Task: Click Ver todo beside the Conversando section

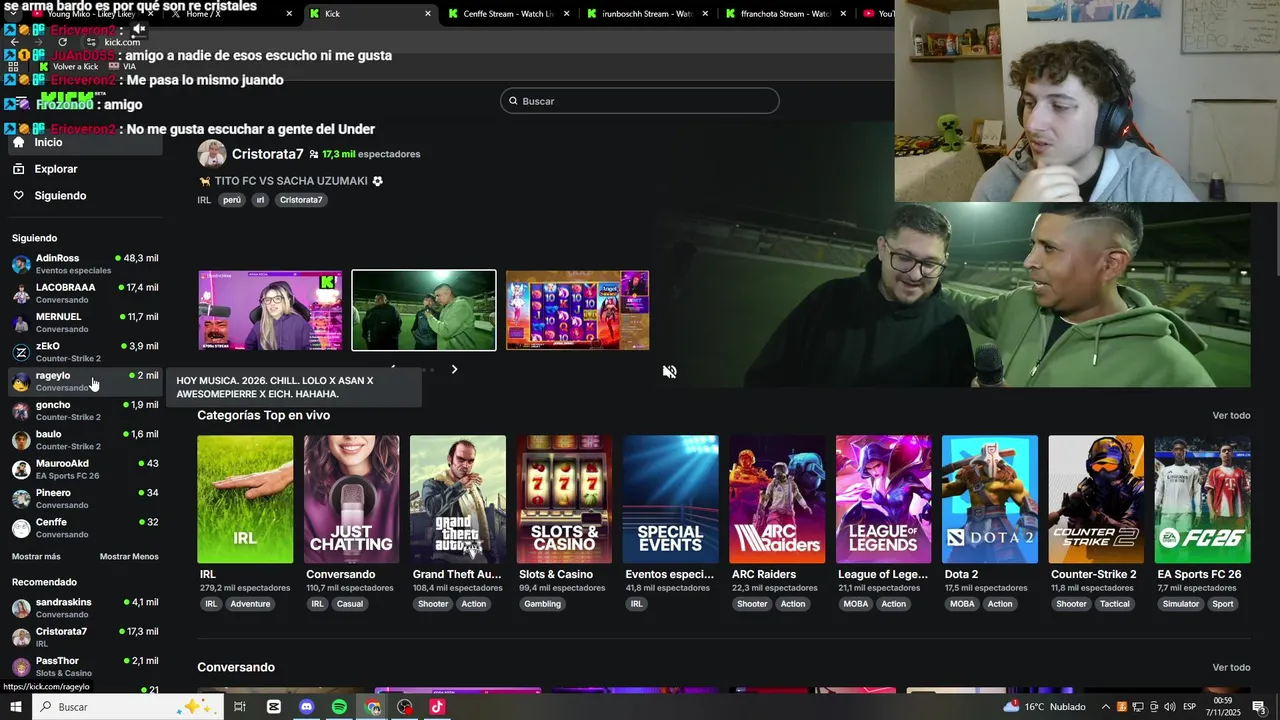Action: tap(1231, 667)
